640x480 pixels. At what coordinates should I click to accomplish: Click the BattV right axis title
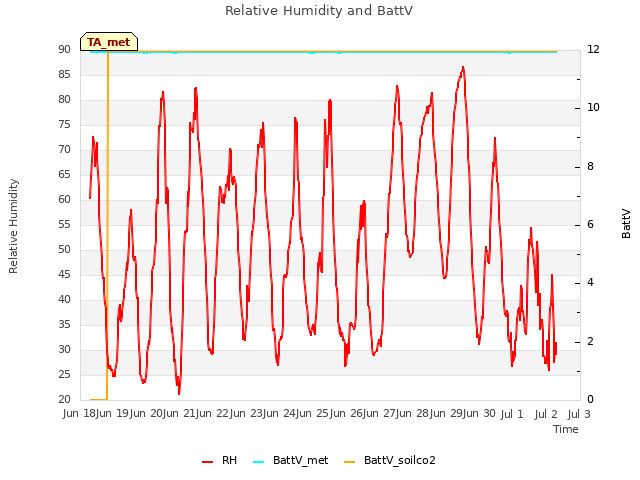626,223
